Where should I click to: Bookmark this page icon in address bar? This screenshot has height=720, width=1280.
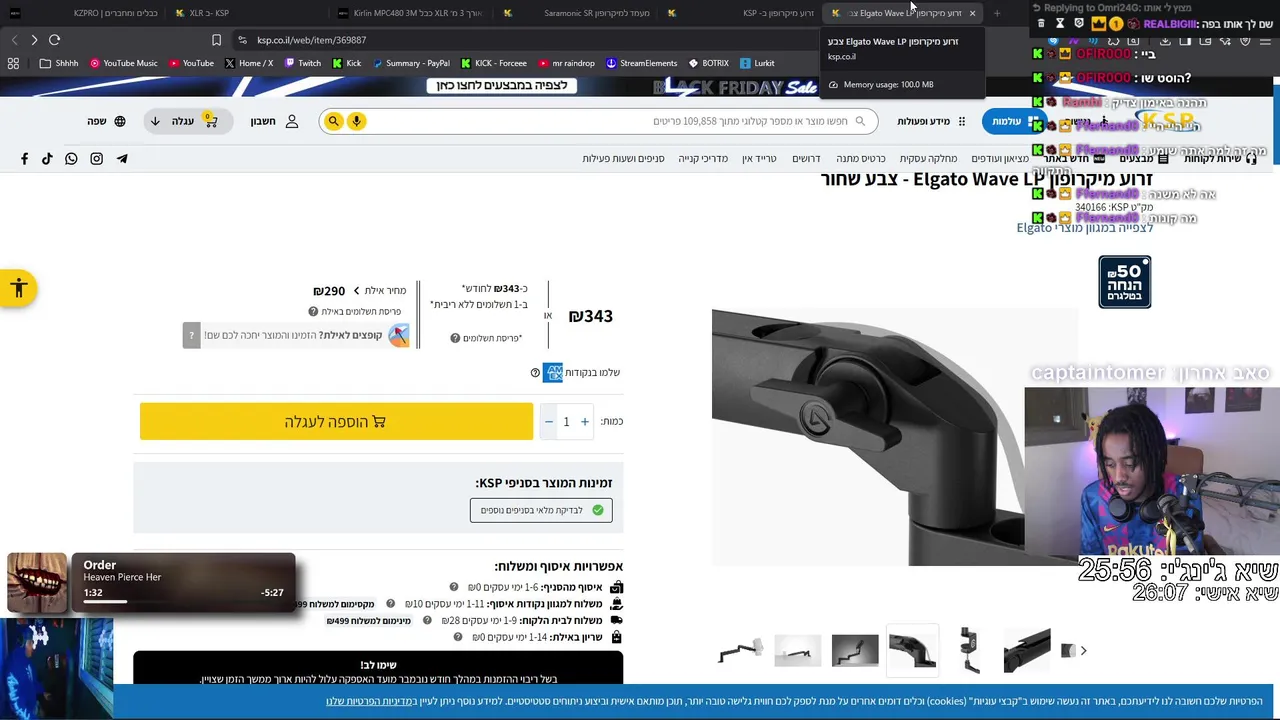(216, 40)
